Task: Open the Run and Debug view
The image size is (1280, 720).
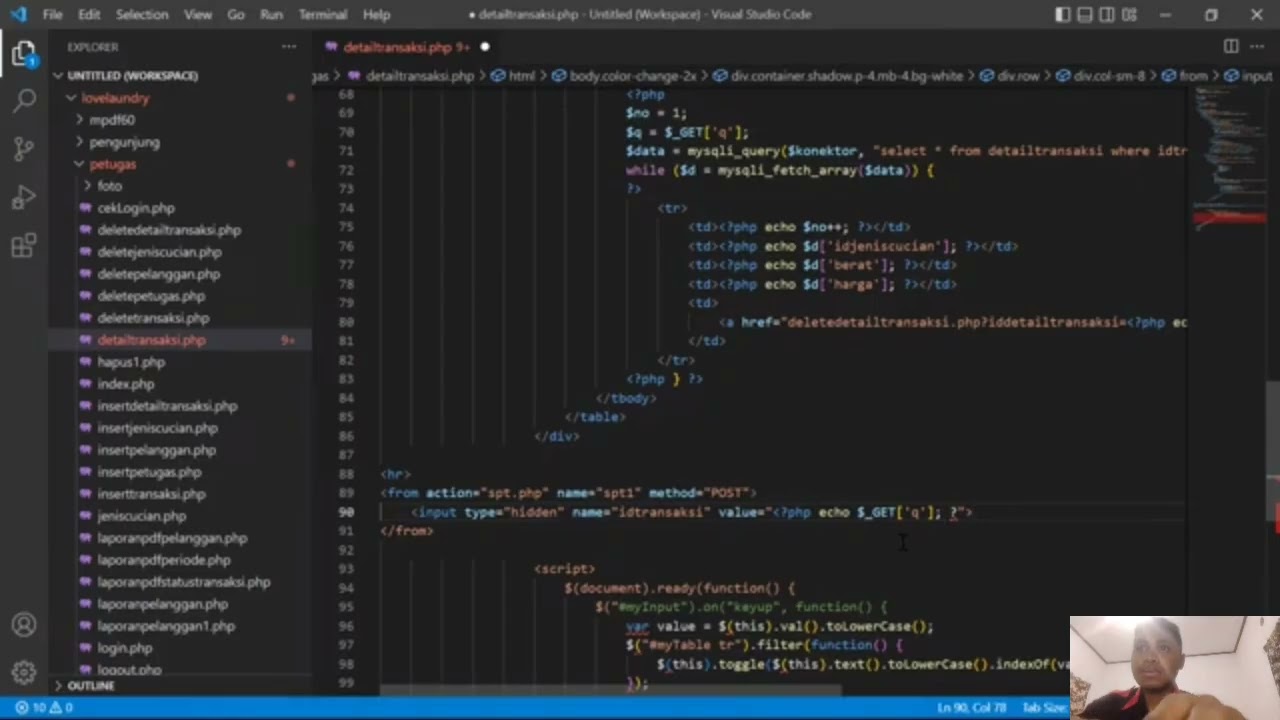Action: [24, 197]
